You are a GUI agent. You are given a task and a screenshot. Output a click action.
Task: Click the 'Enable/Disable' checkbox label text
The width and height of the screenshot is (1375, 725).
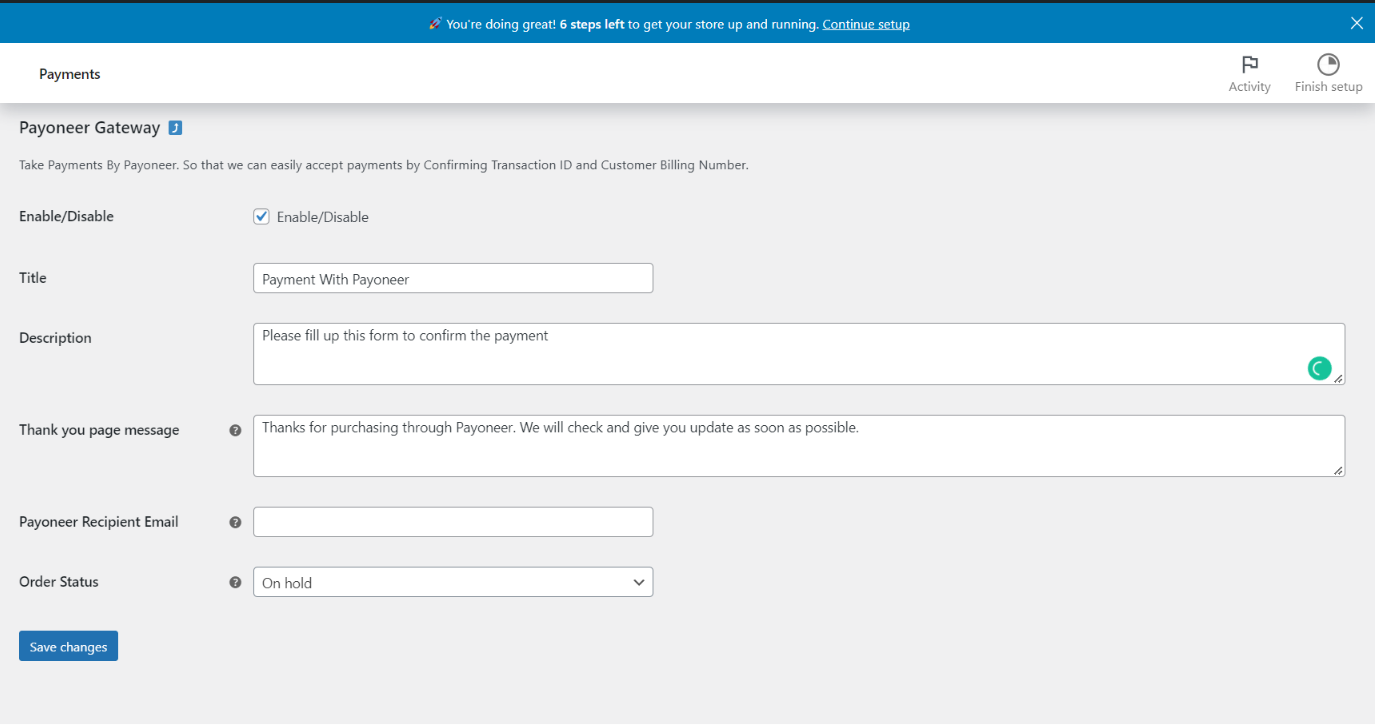pyautogui.click(x=323, y=217)
